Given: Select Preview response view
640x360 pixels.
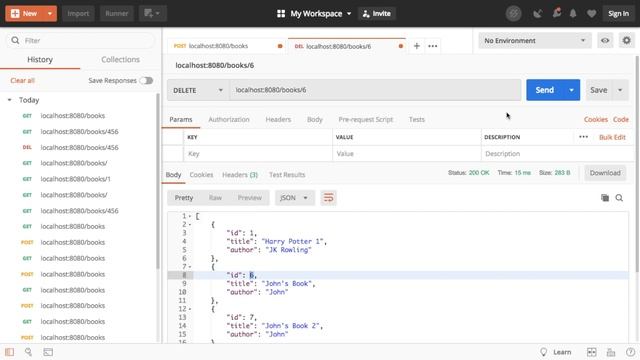Looking at the screenshot, I should [249, 198].
